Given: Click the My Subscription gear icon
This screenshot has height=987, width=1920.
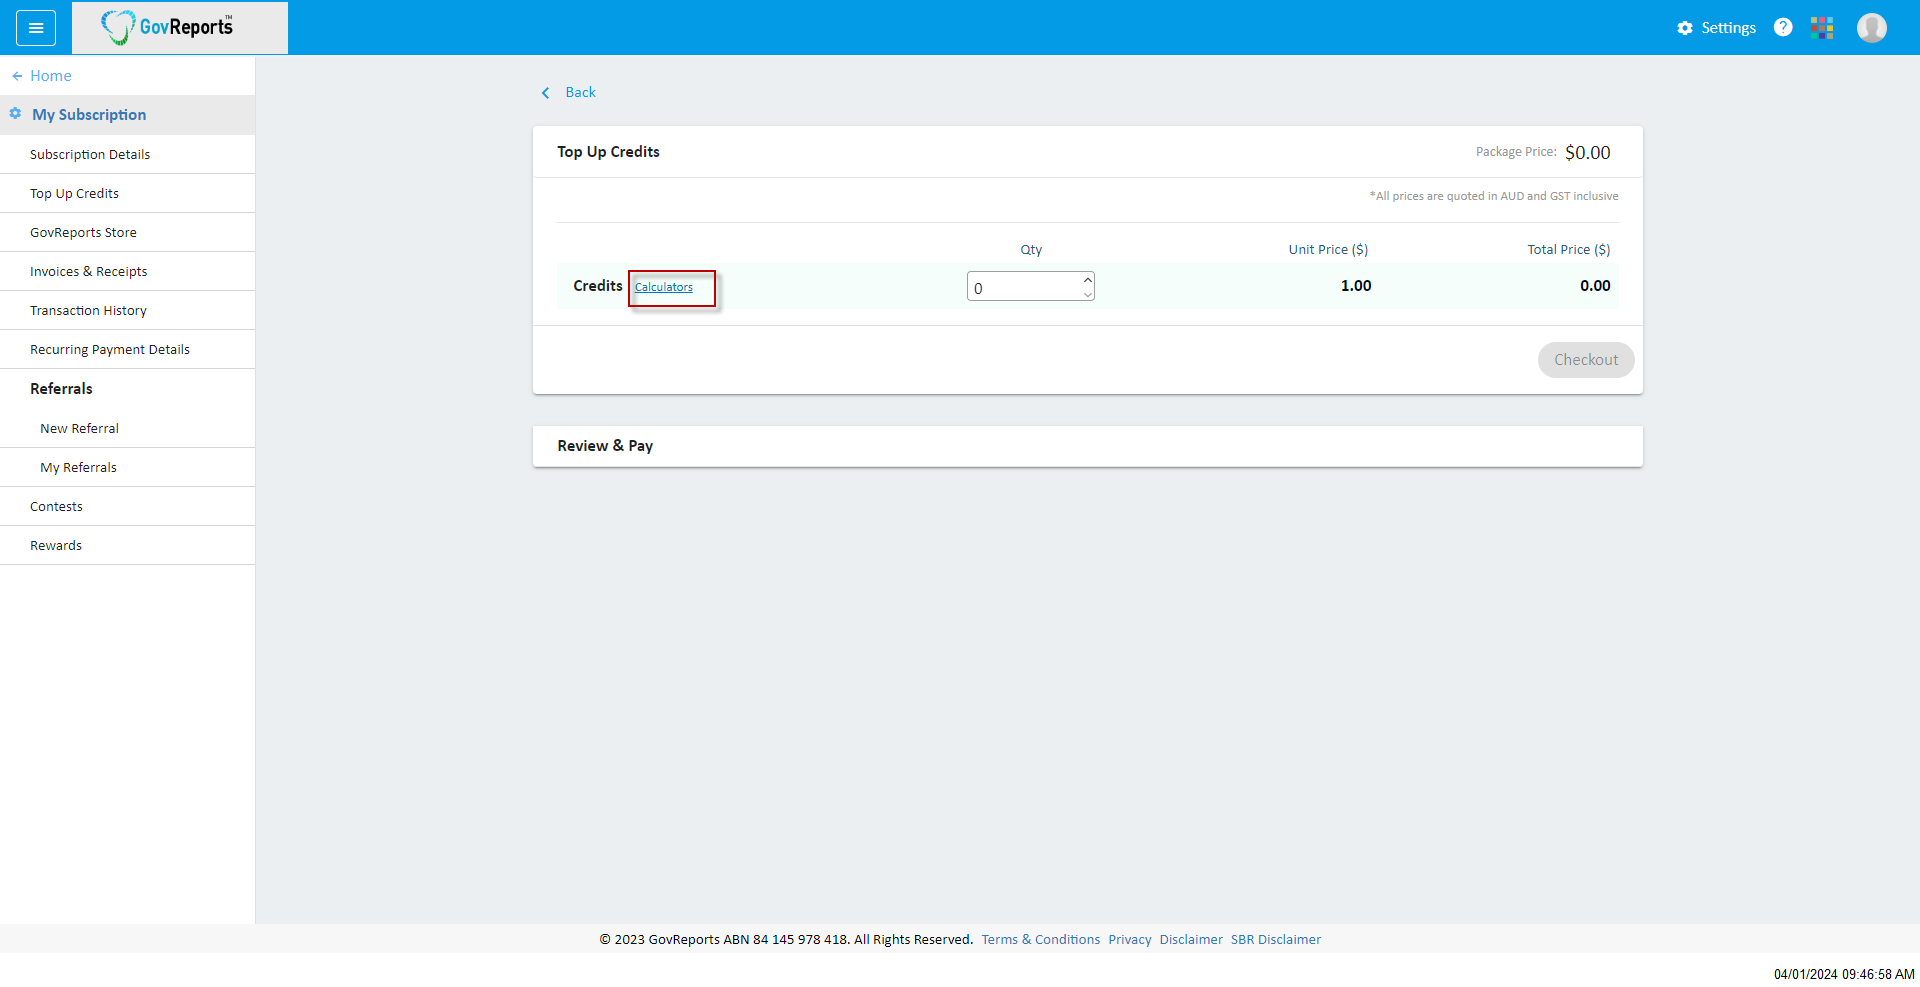Looking at the screenshot, I should 16,114.
